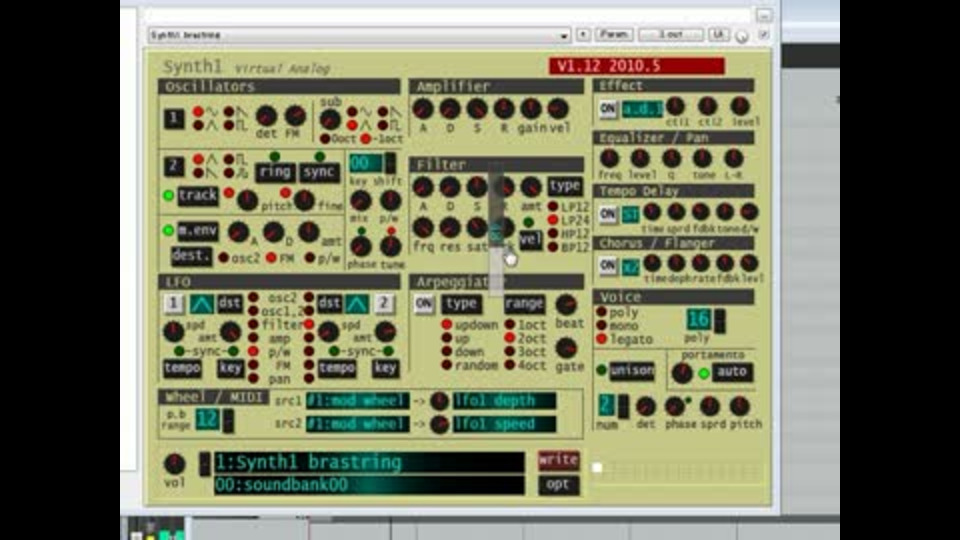
Task: Adjust the oscillator tune knob
Action: point(390,246)
